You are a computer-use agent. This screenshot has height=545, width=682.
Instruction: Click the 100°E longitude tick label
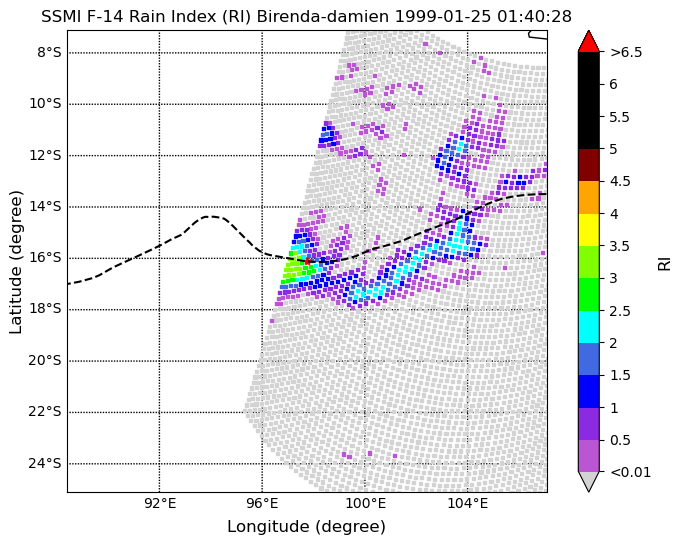point(364,504)
